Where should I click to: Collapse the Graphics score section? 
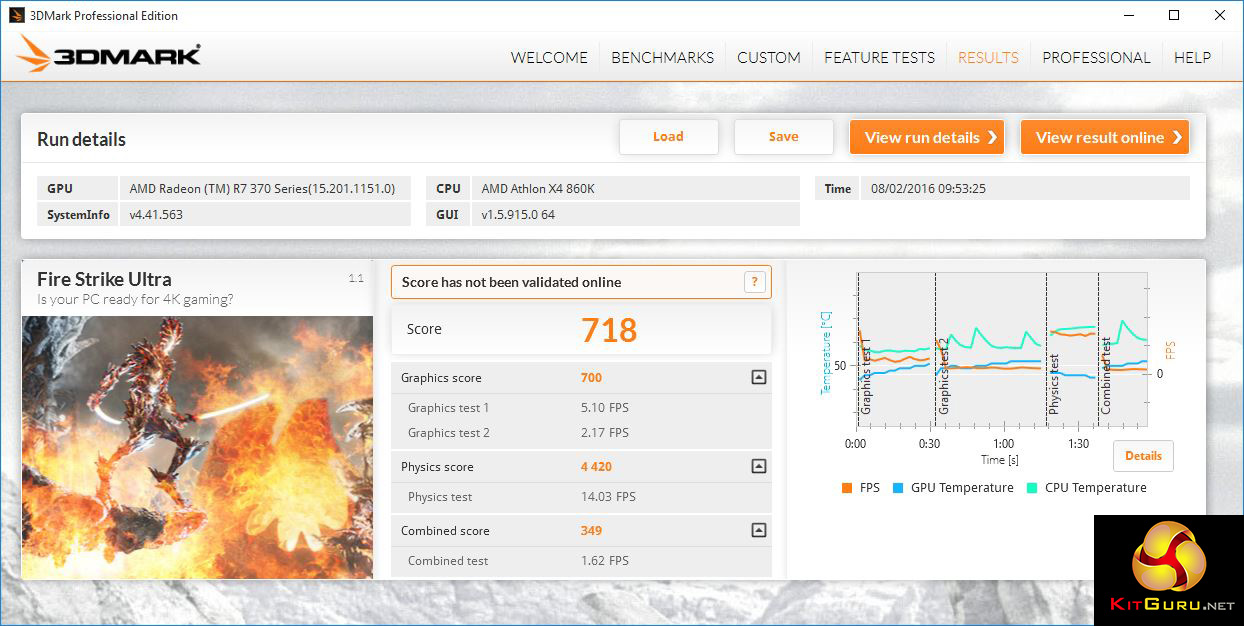[x=758, y=378]
